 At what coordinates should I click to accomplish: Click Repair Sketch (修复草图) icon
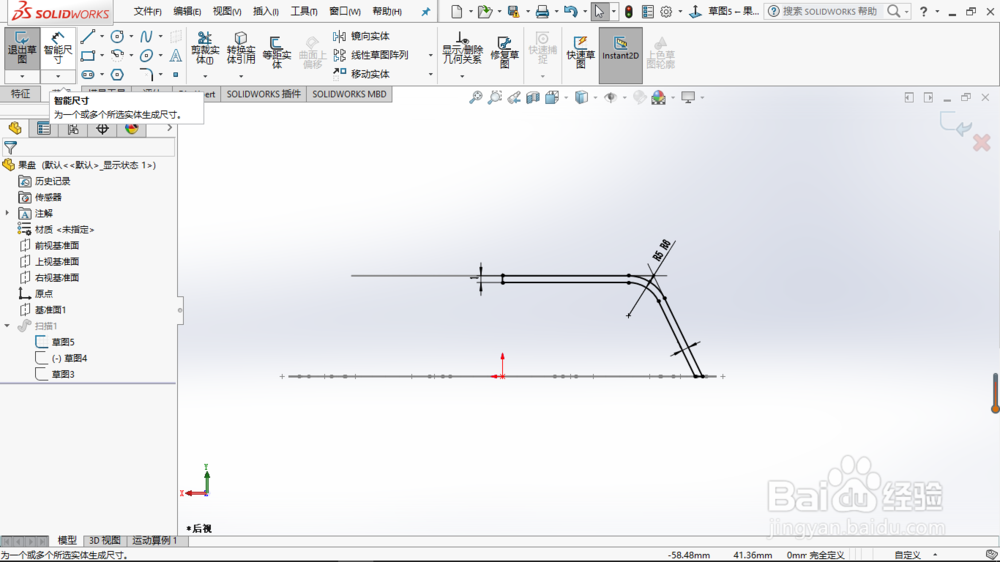coord(504,51)
